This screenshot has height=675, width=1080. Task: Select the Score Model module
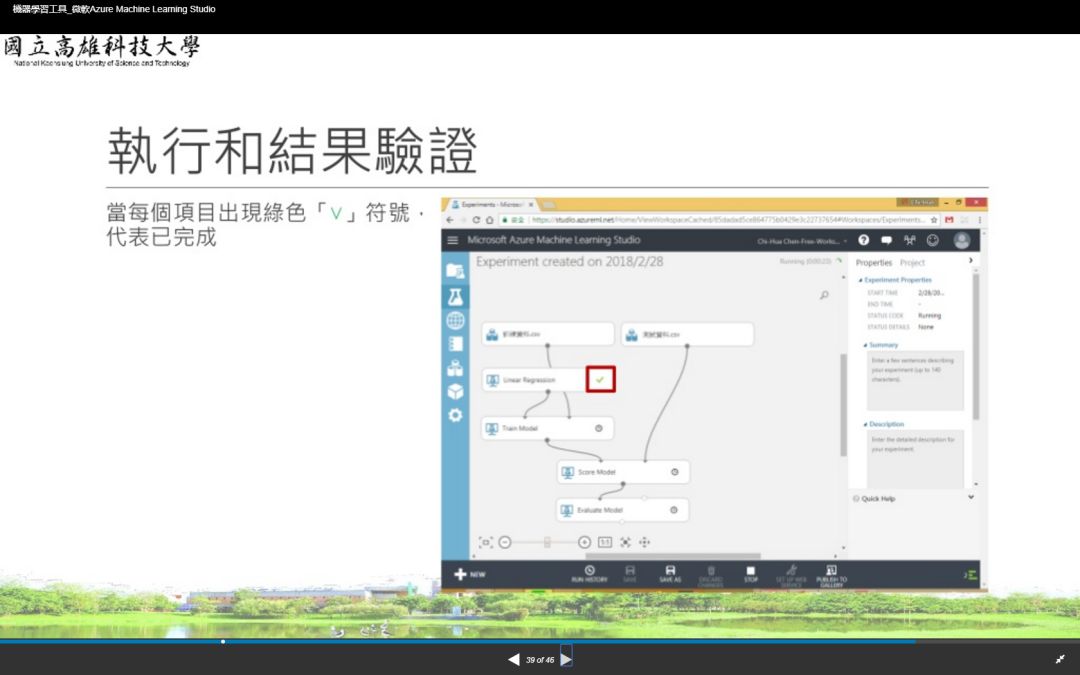click(623, 472)
